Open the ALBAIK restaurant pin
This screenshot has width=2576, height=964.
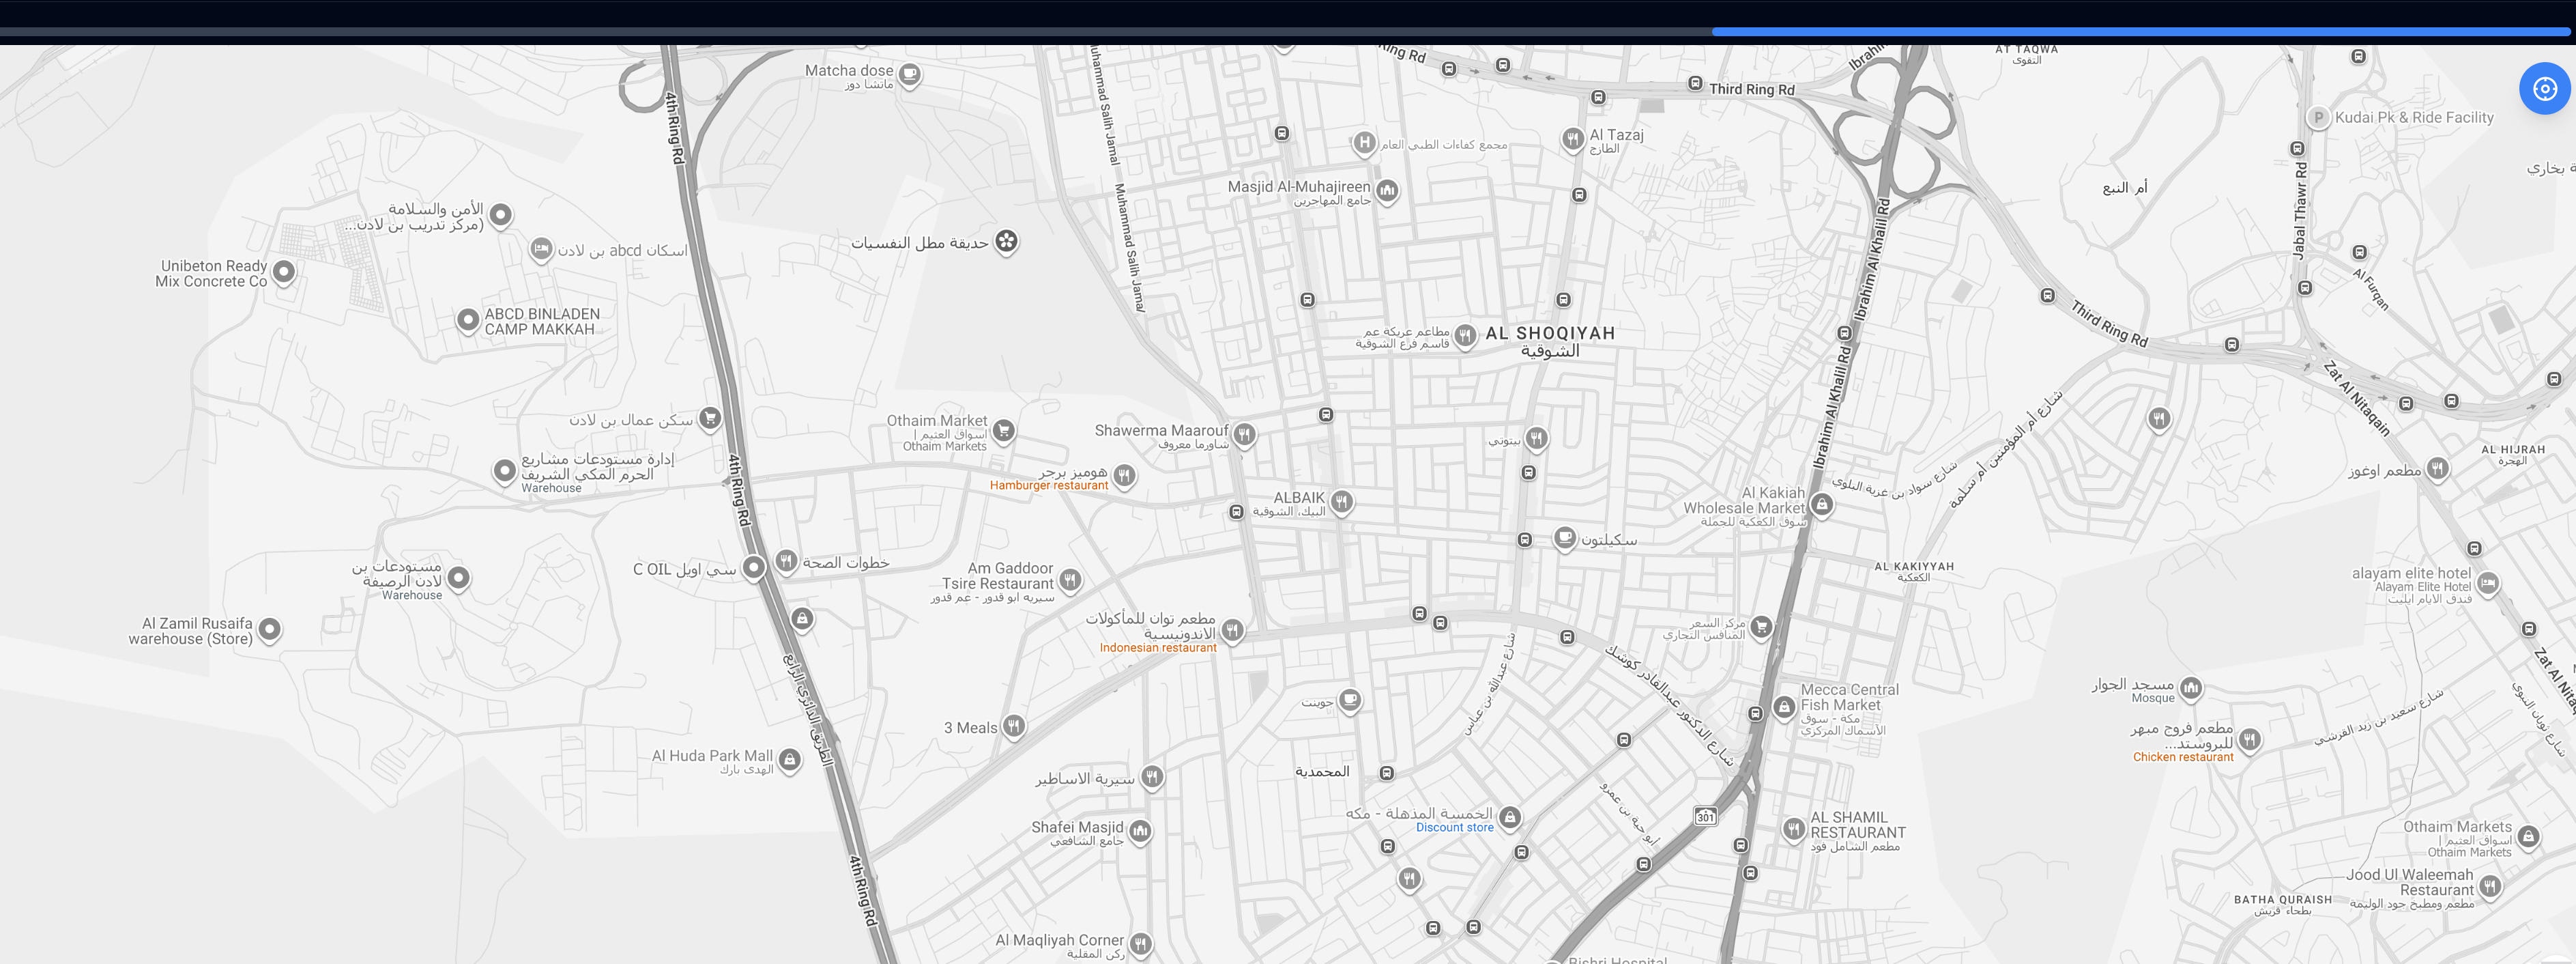[x=1341, y=501]
